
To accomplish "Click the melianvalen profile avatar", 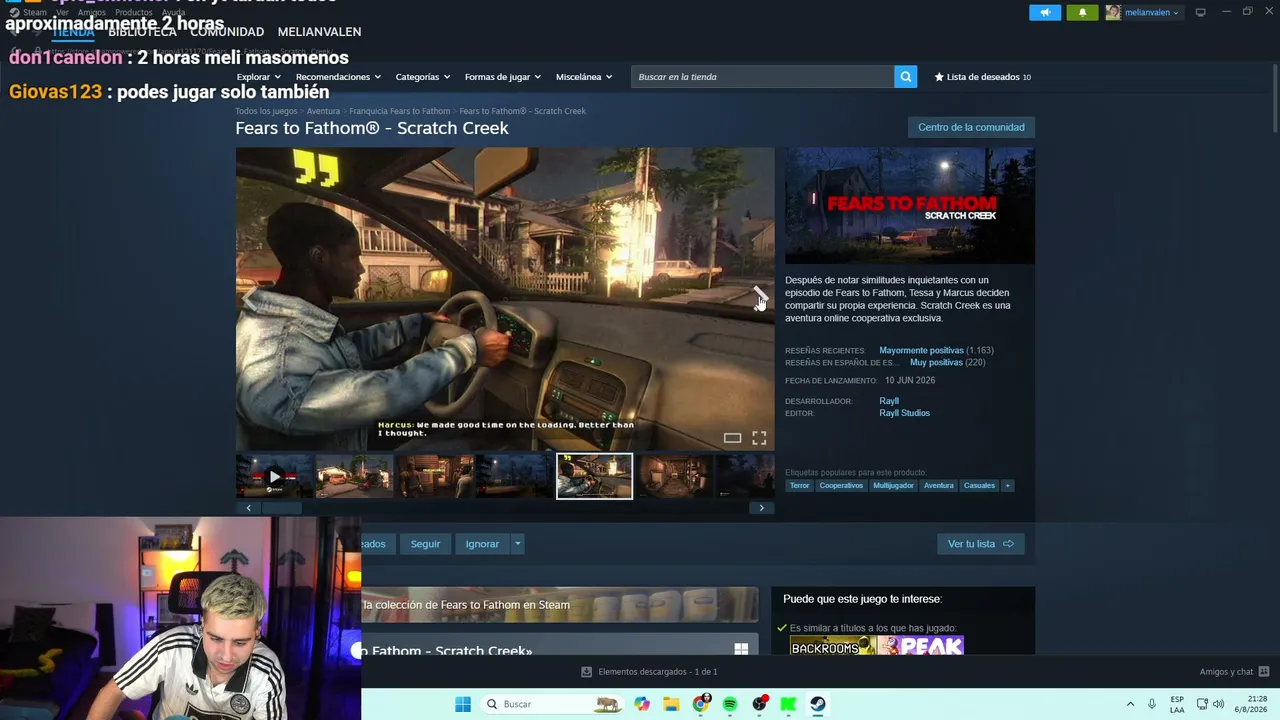I will pyautogui.click(x=1113, y=12).
